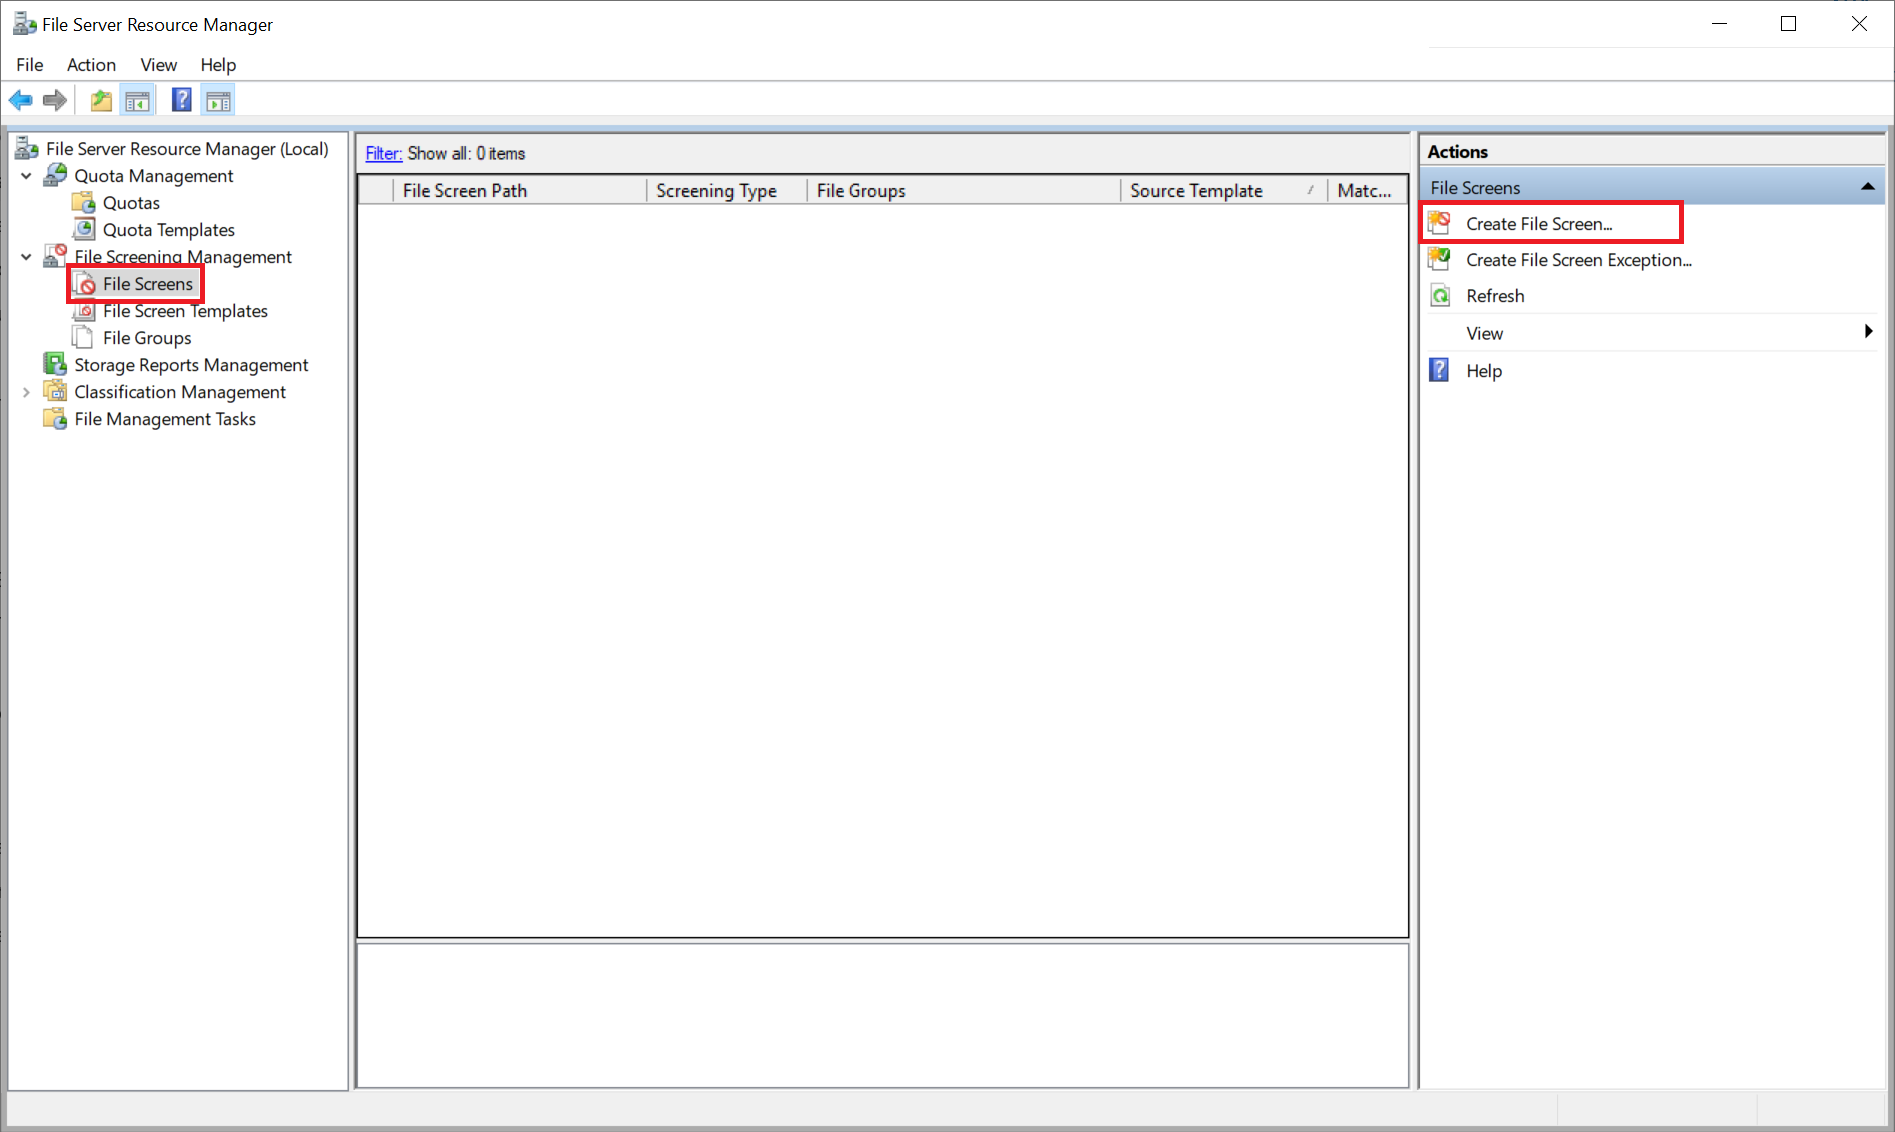
Task: Select Storage Reports Management in tree
Action: [x=191, y=365]
